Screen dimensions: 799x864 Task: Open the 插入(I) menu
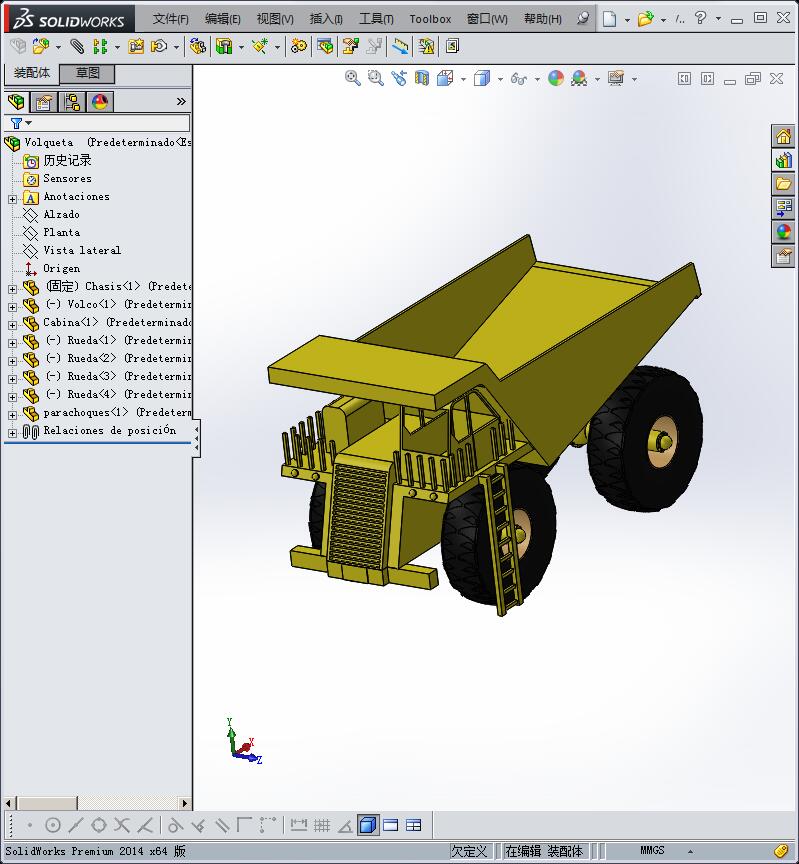pyautogui.click(x=326, y=19)
